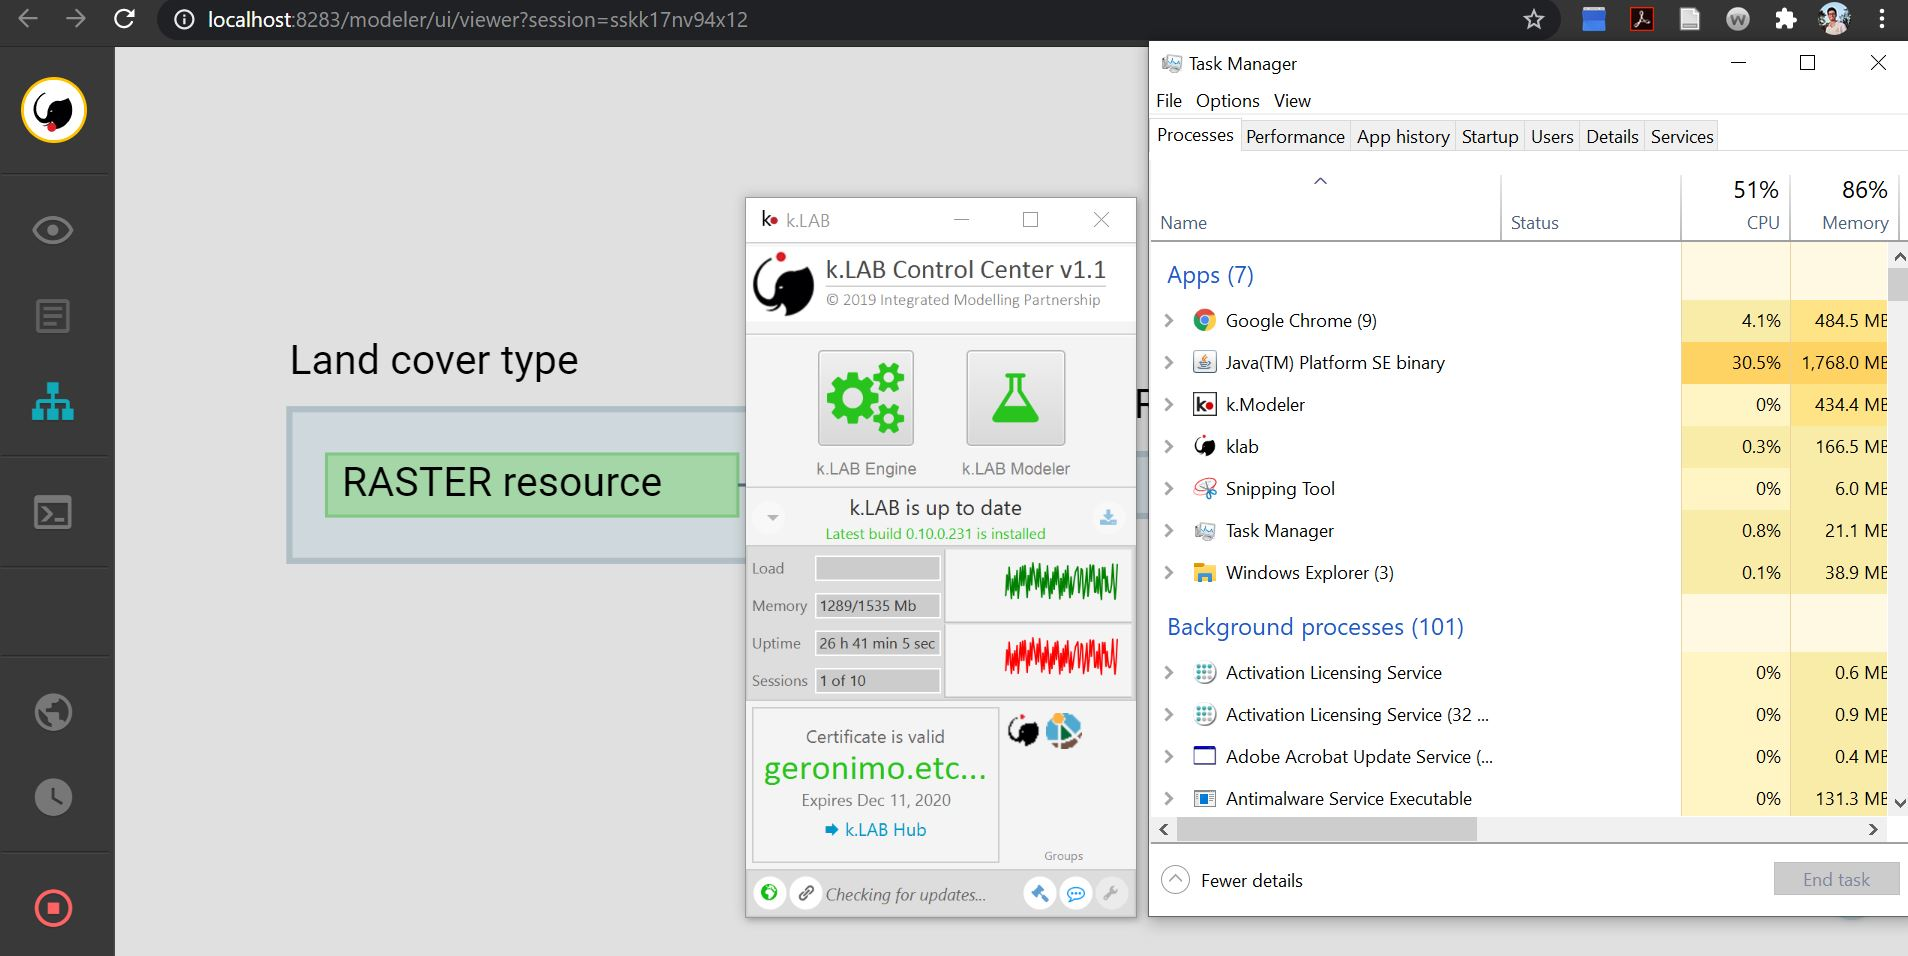
Task: Open the terminal console icon in the sidebar
Action: tap(53, 512)
